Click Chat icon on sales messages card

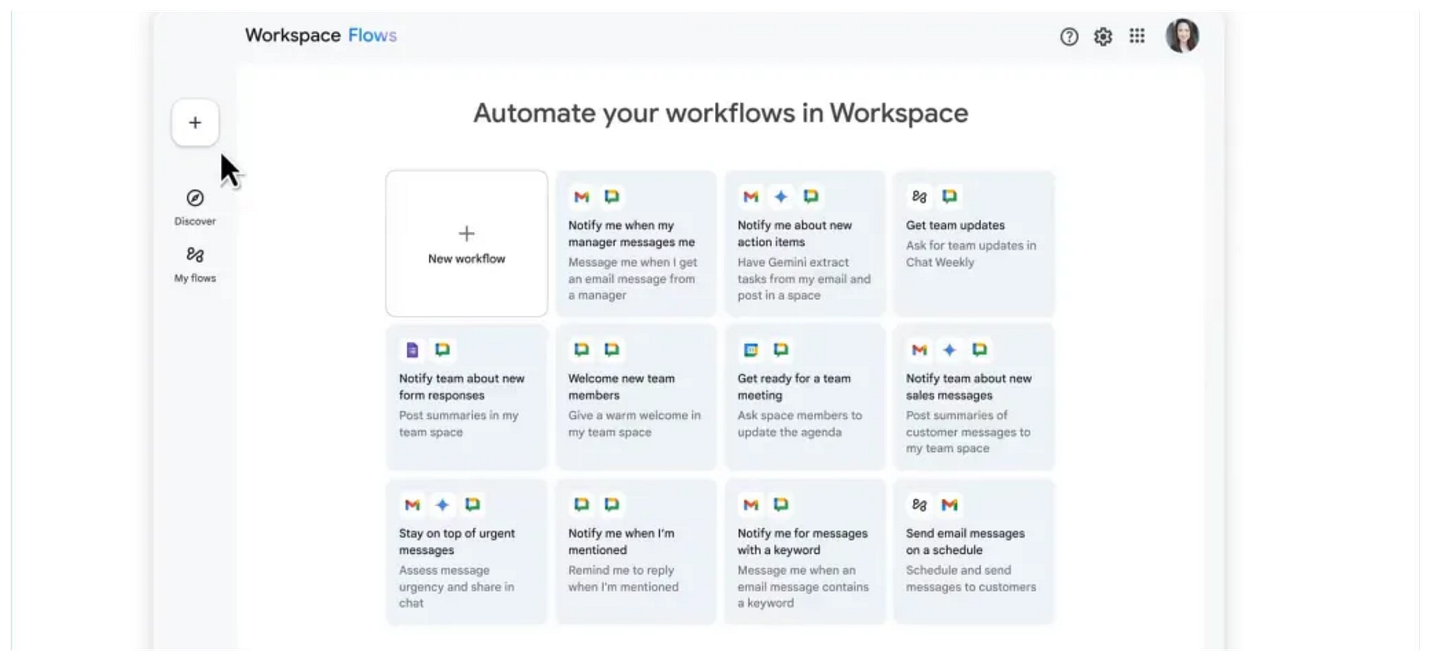click(980, 350)
